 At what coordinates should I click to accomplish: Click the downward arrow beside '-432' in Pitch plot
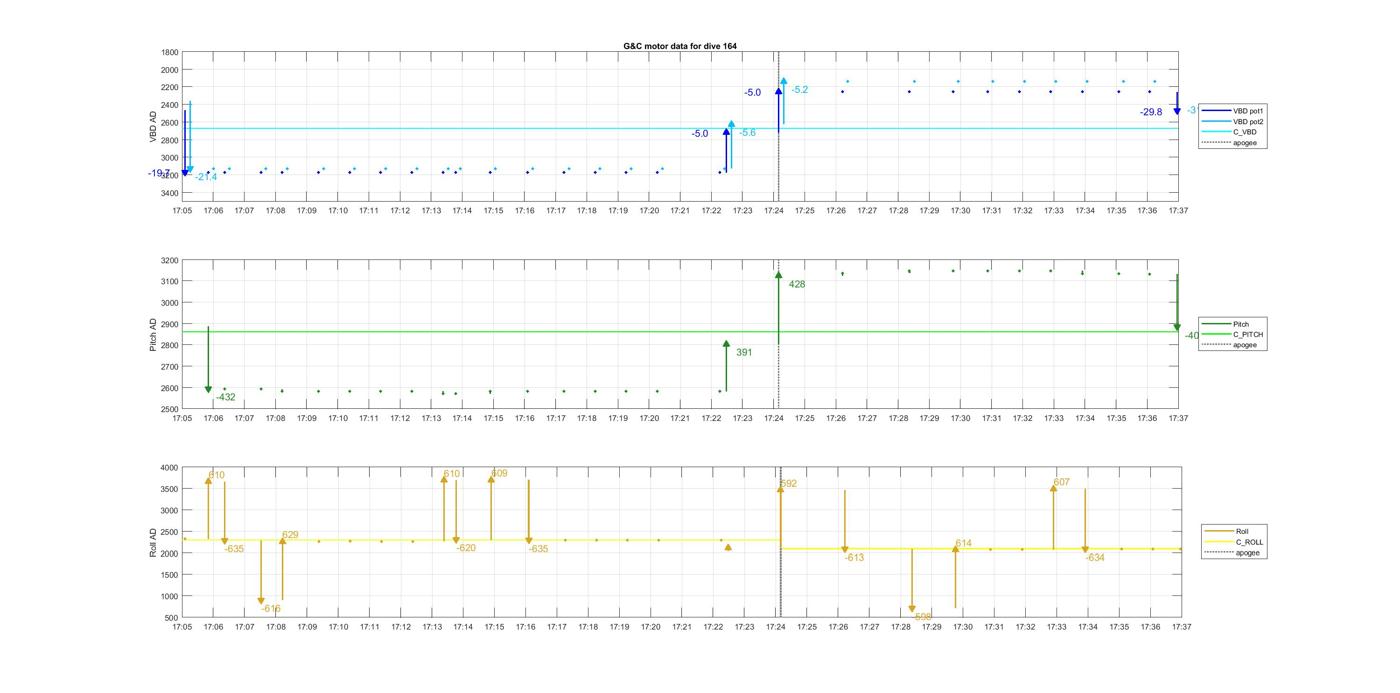[208, 360]
